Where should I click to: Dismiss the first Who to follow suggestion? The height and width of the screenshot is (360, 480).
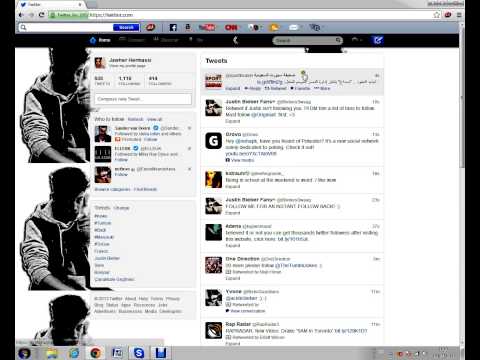pos(189,128)
